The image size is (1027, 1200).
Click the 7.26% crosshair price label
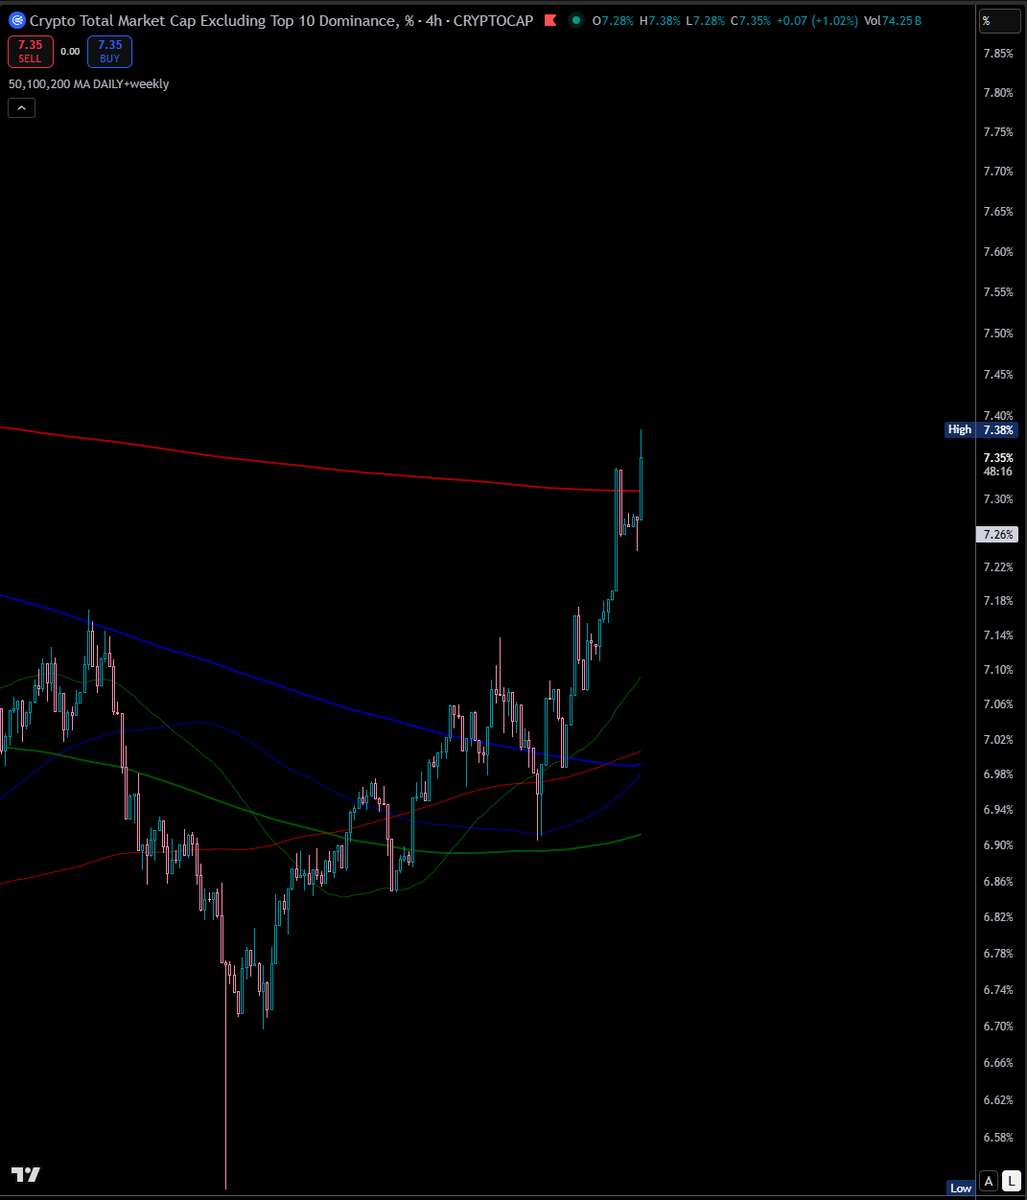998,535
